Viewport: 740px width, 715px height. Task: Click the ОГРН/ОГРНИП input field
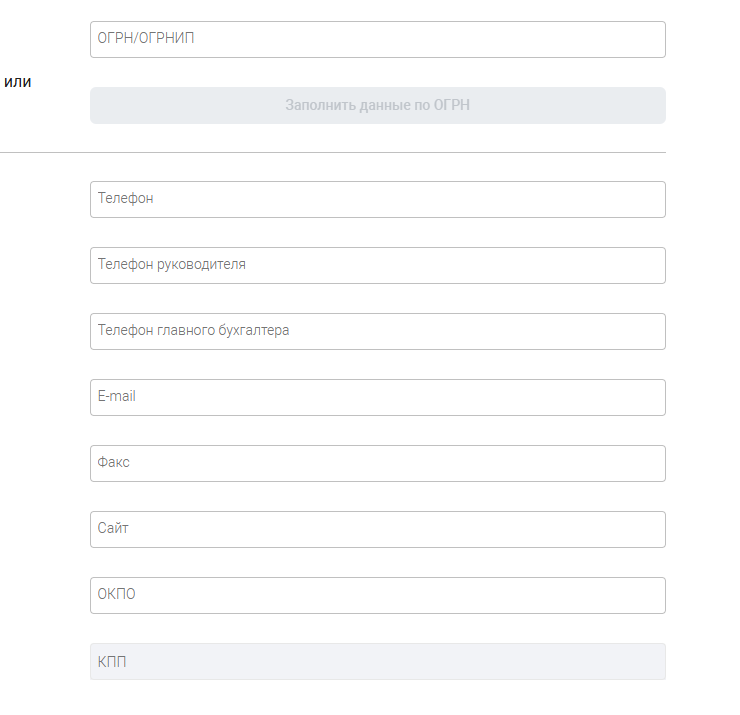click(x=377, y=39)
